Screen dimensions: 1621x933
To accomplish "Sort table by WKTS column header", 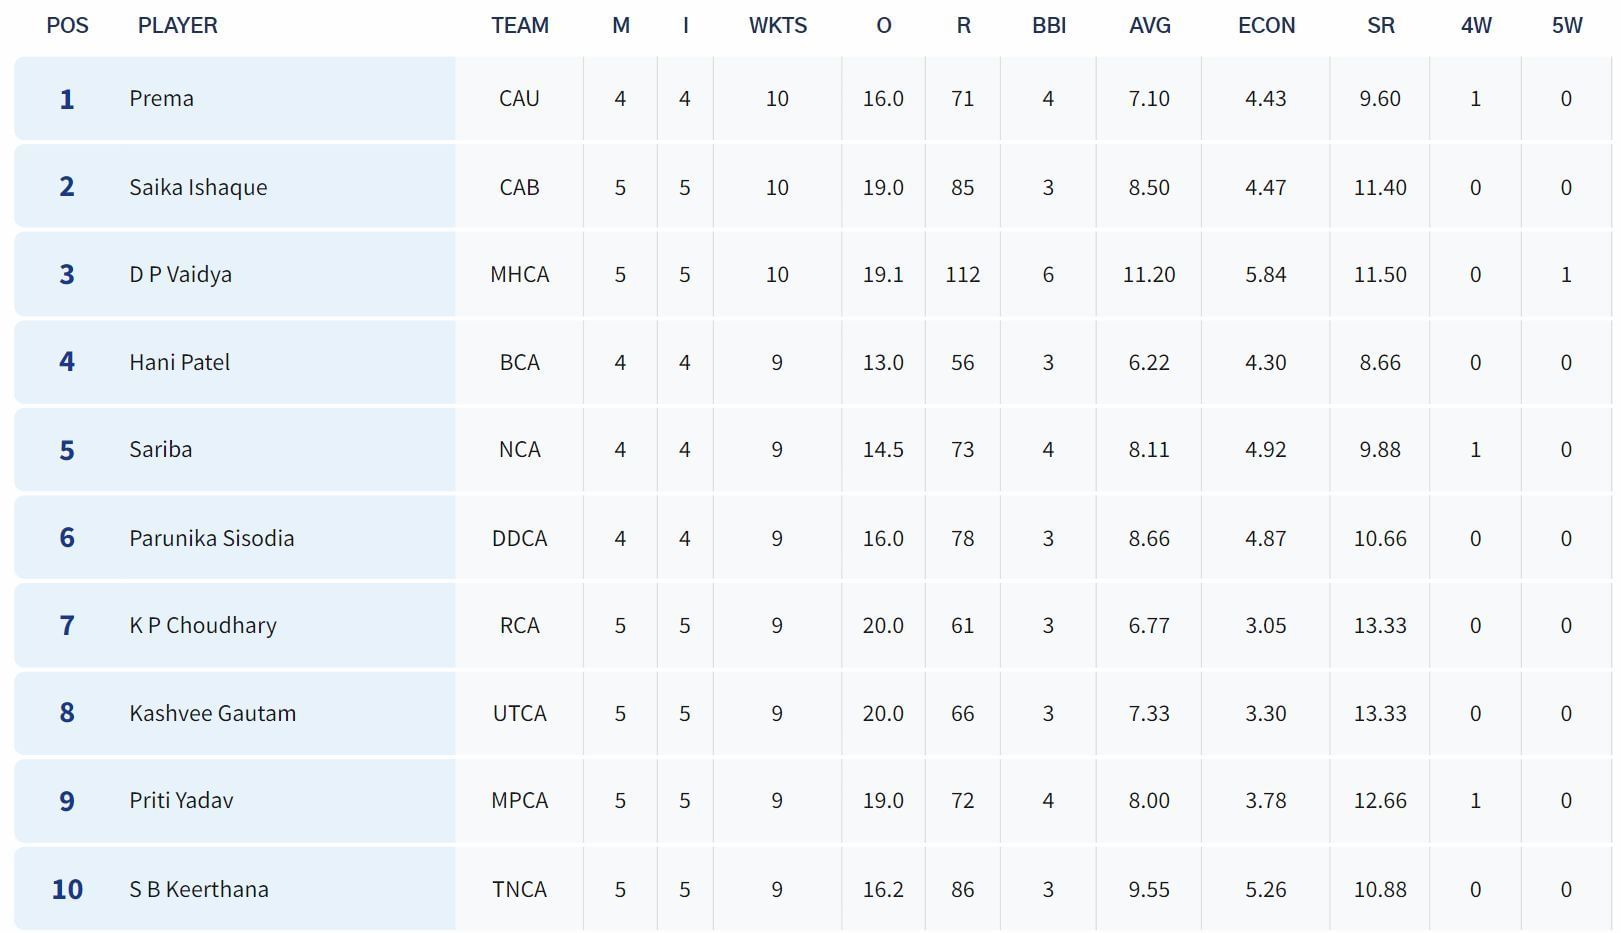I will (x=777, y=26).
